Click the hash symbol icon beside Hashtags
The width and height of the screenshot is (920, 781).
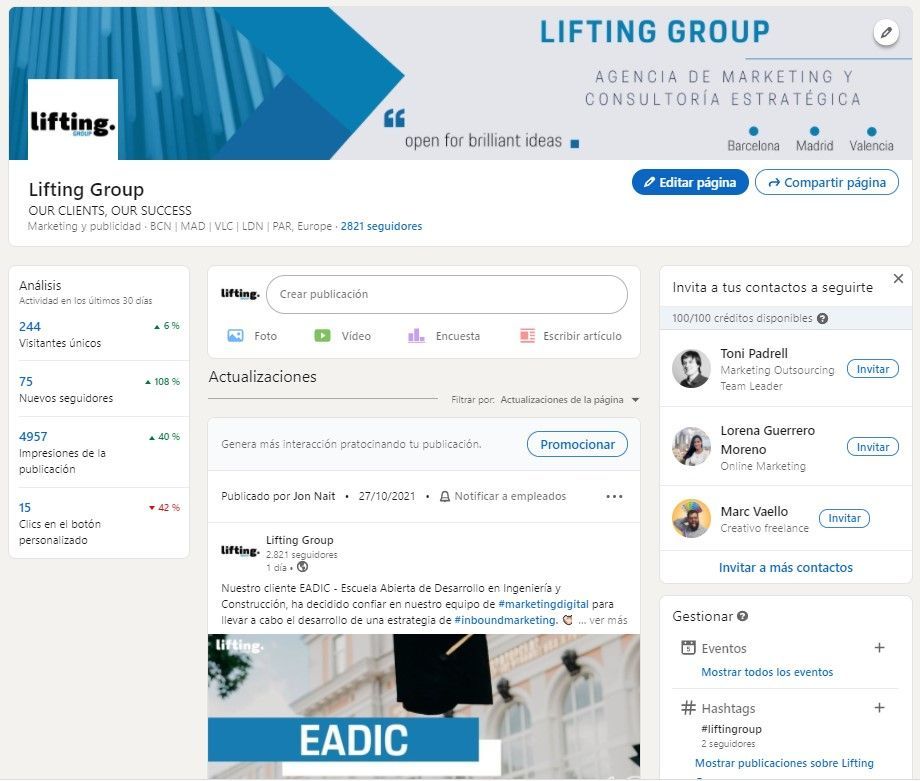pos(688,708)
